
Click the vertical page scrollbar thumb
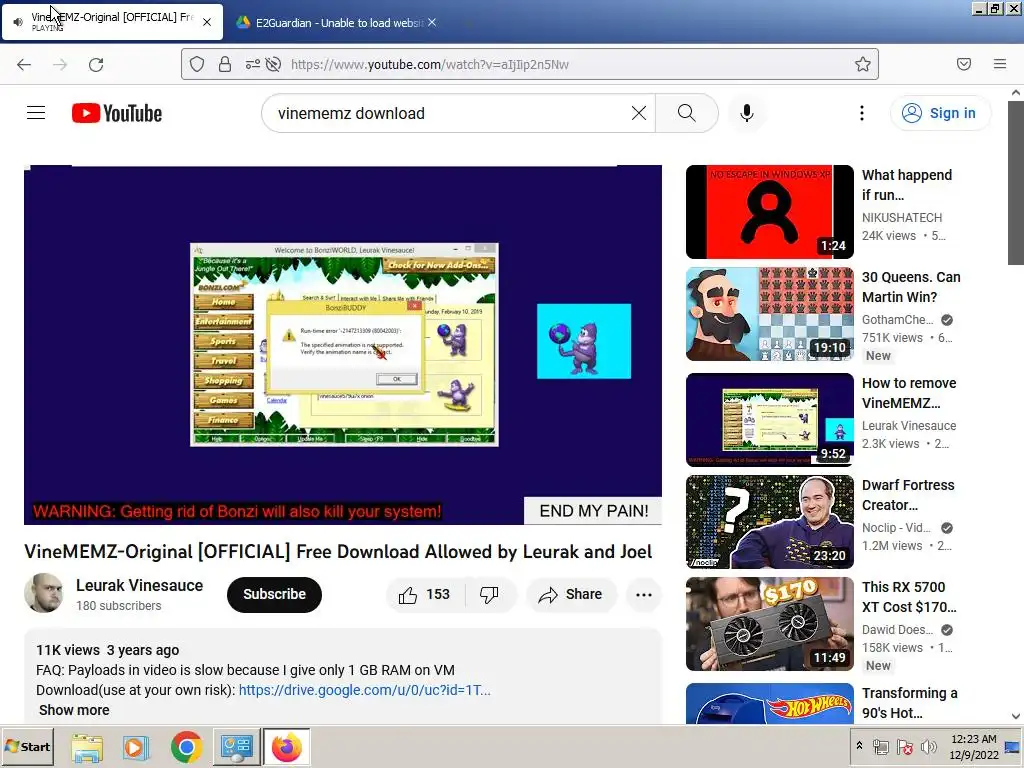tap(1016, 183)
